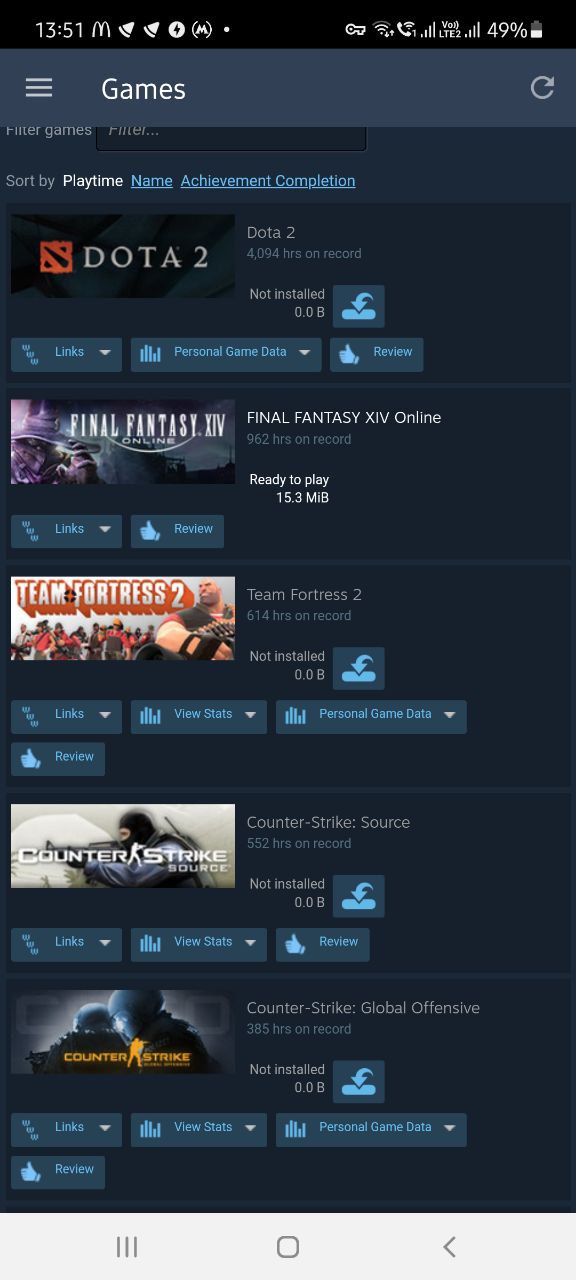Viewport: 576px width, 1280px height.
Task: Select Playtime sort option
Action: (x=93, y=181)
